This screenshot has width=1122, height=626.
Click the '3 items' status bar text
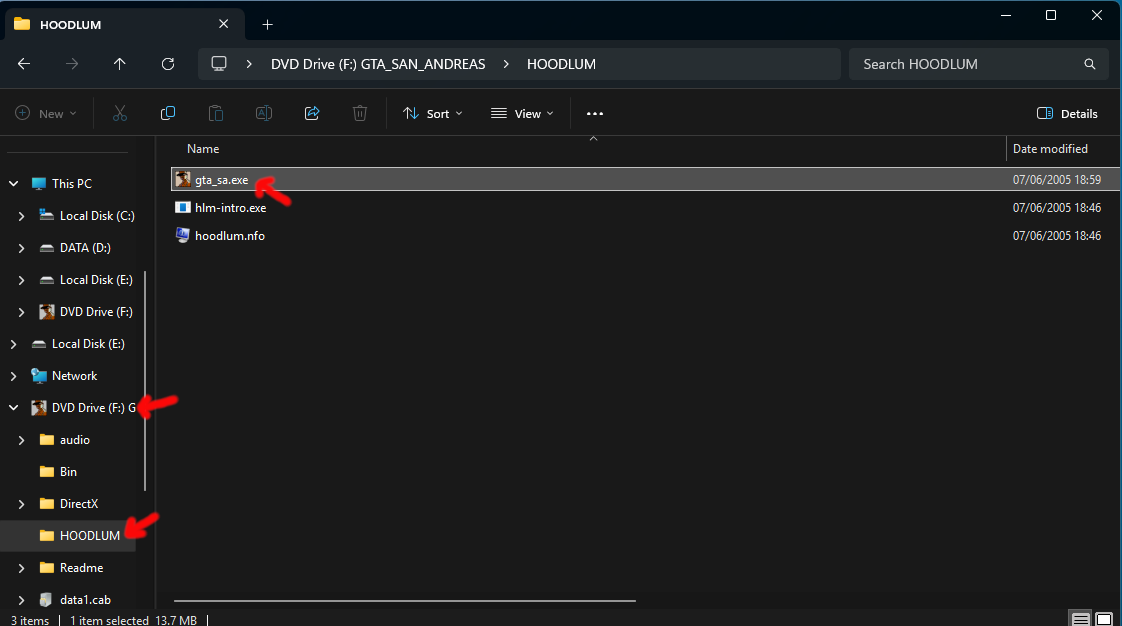coord(30,620)
